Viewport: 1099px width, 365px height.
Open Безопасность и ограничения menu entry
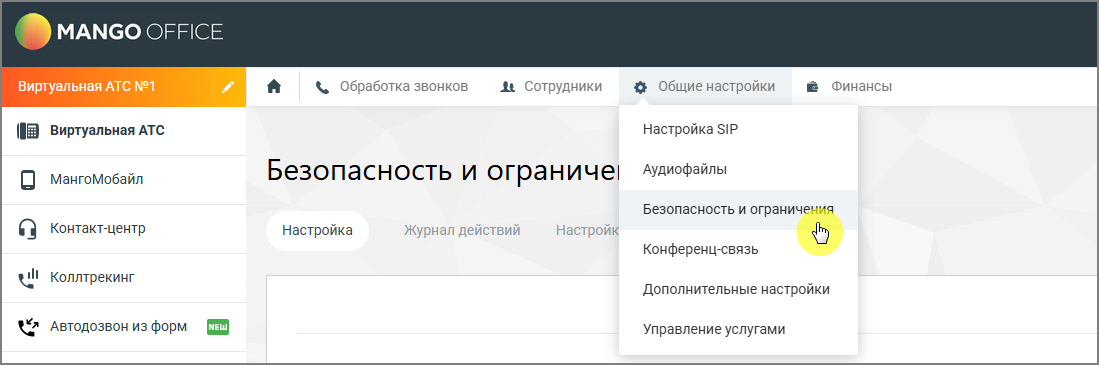(x=738, y=209)
